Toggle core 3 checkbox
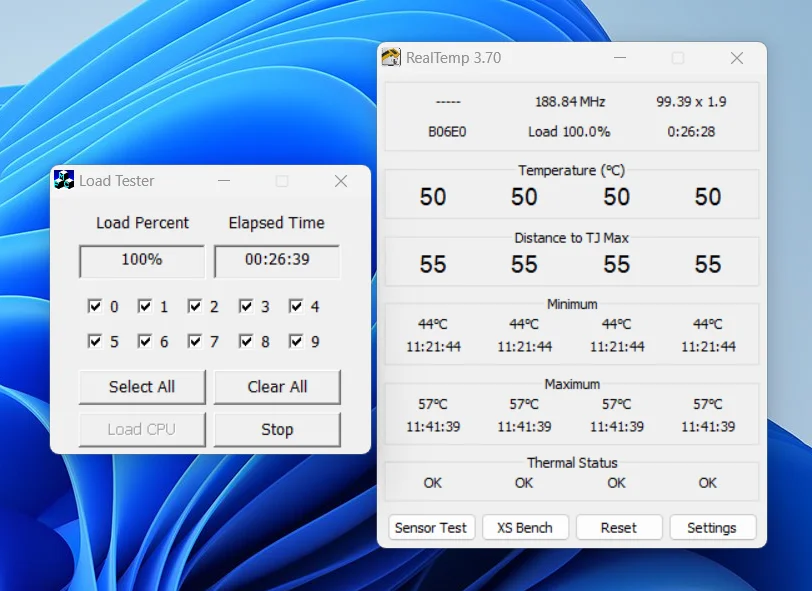The height and width of the screenshot is (591, 812). [x=245, y=306]
